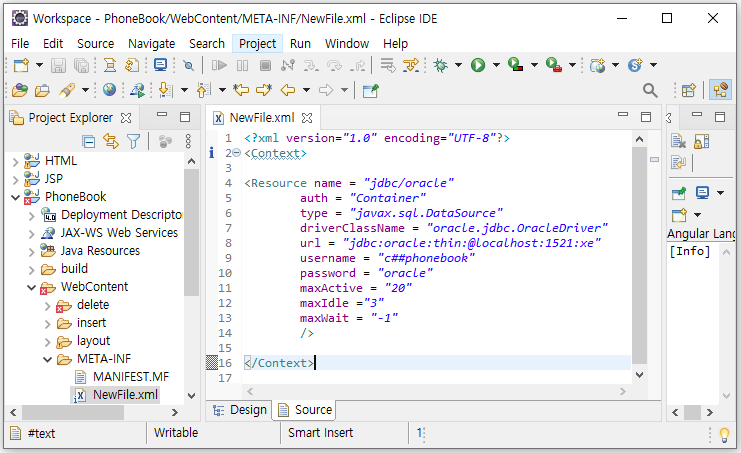Click the Open Web Browser globe icon
Screen dimensions: 741x453
click(109, 90)
